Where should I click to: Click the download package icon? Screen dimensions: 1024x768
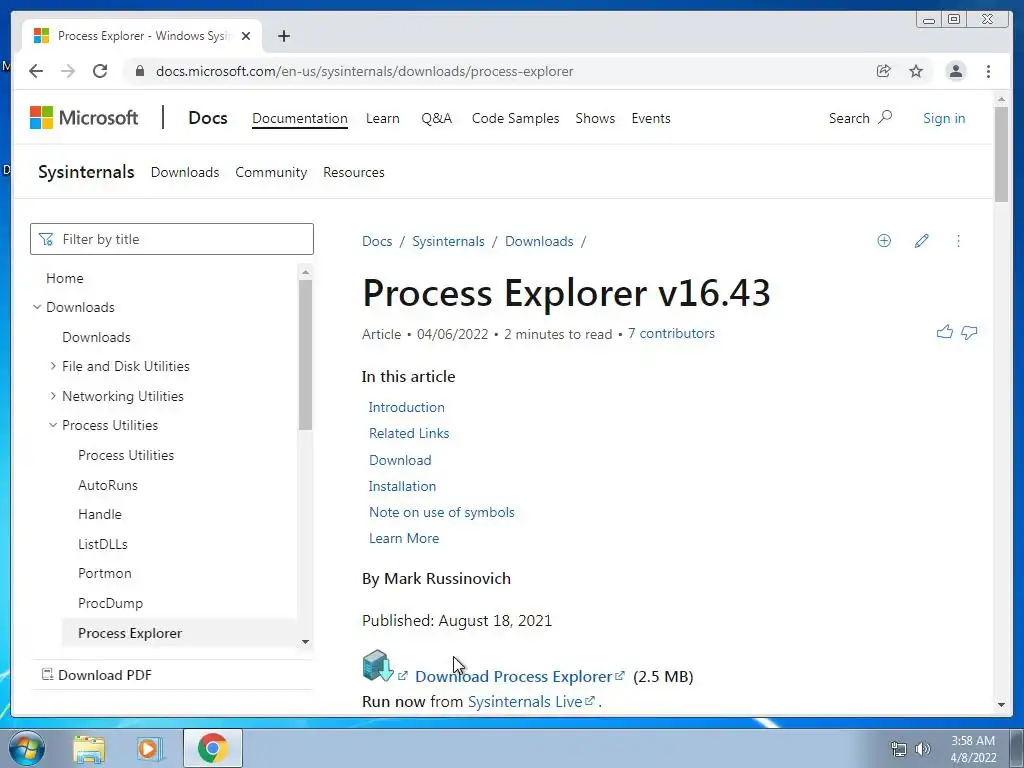click(x=377, y=665)
